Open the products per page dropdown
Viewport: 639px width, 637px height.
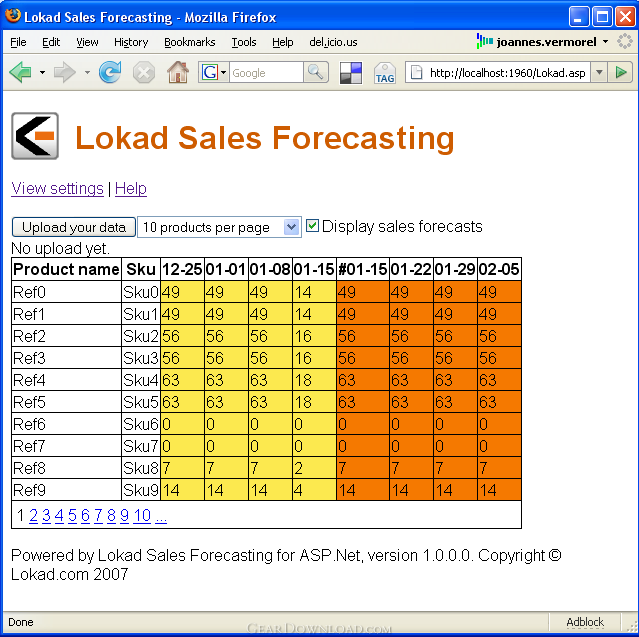tap(219, 227)
